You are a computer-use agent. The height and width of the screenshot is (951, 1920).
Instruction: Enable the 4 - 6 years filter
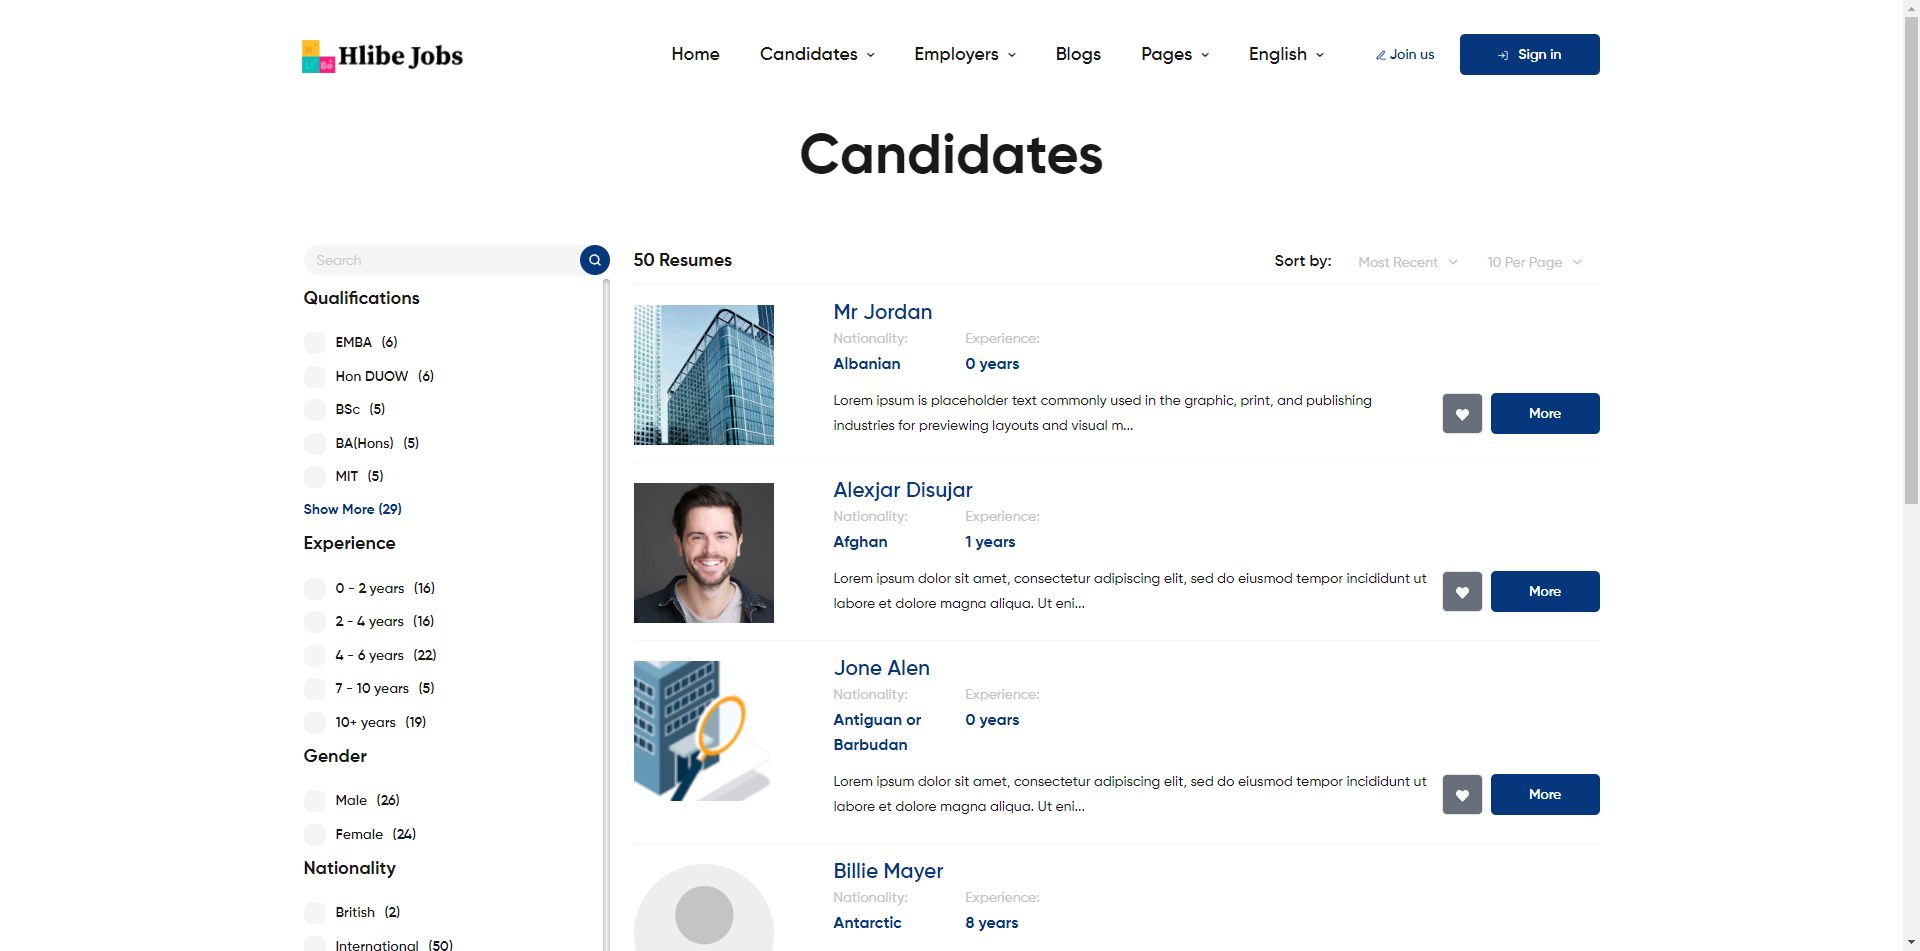315,656
